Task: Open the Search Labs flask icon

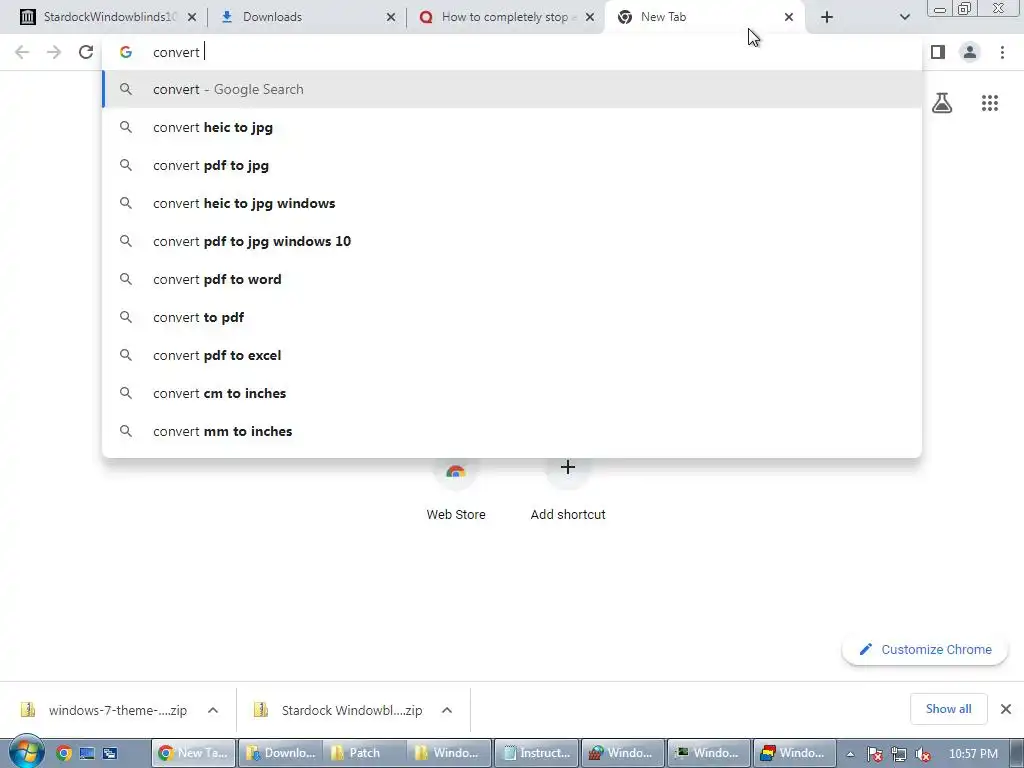Action: [942, 103]
